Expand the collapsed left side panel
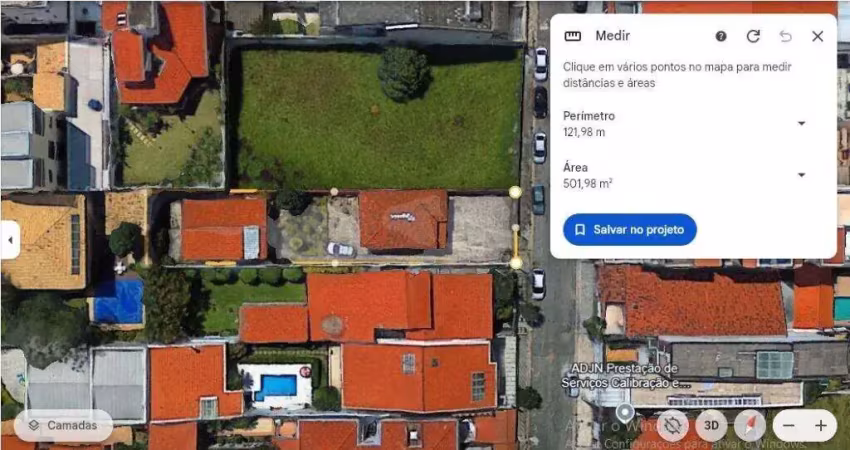 tap(10, 240)
